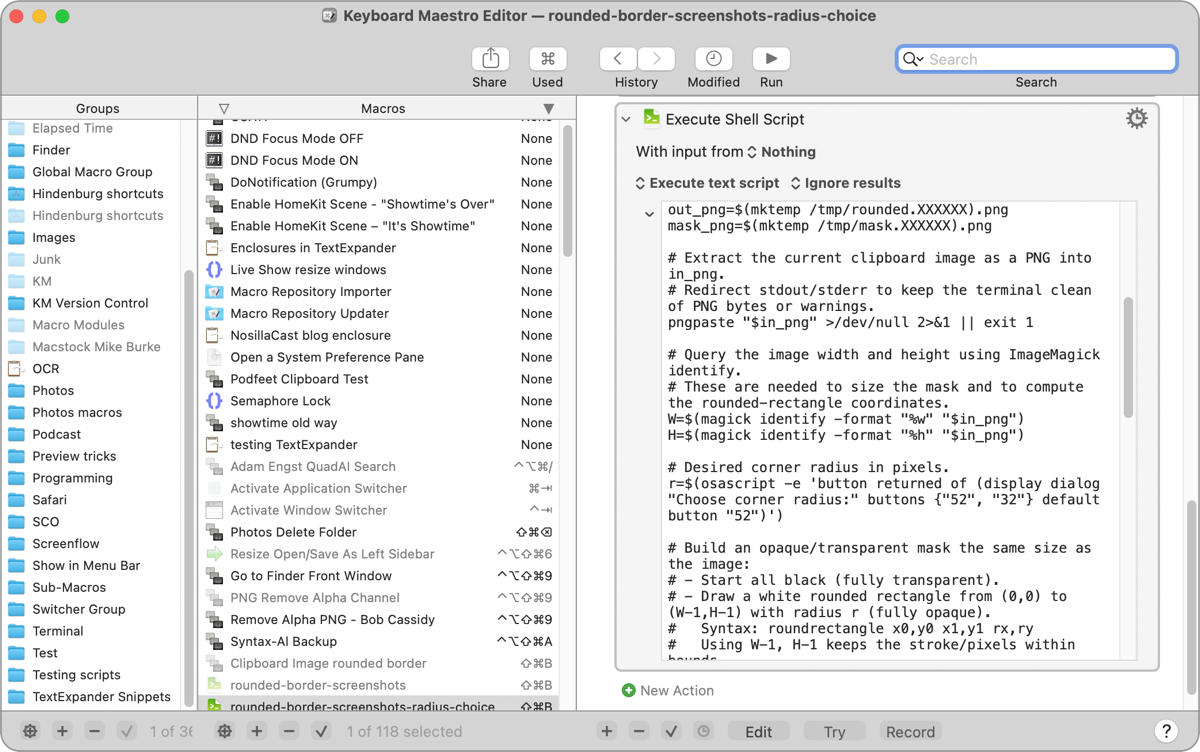1200x752 pixels.
Task: Toggle the macro group enable checkmark
Action: 126,731
